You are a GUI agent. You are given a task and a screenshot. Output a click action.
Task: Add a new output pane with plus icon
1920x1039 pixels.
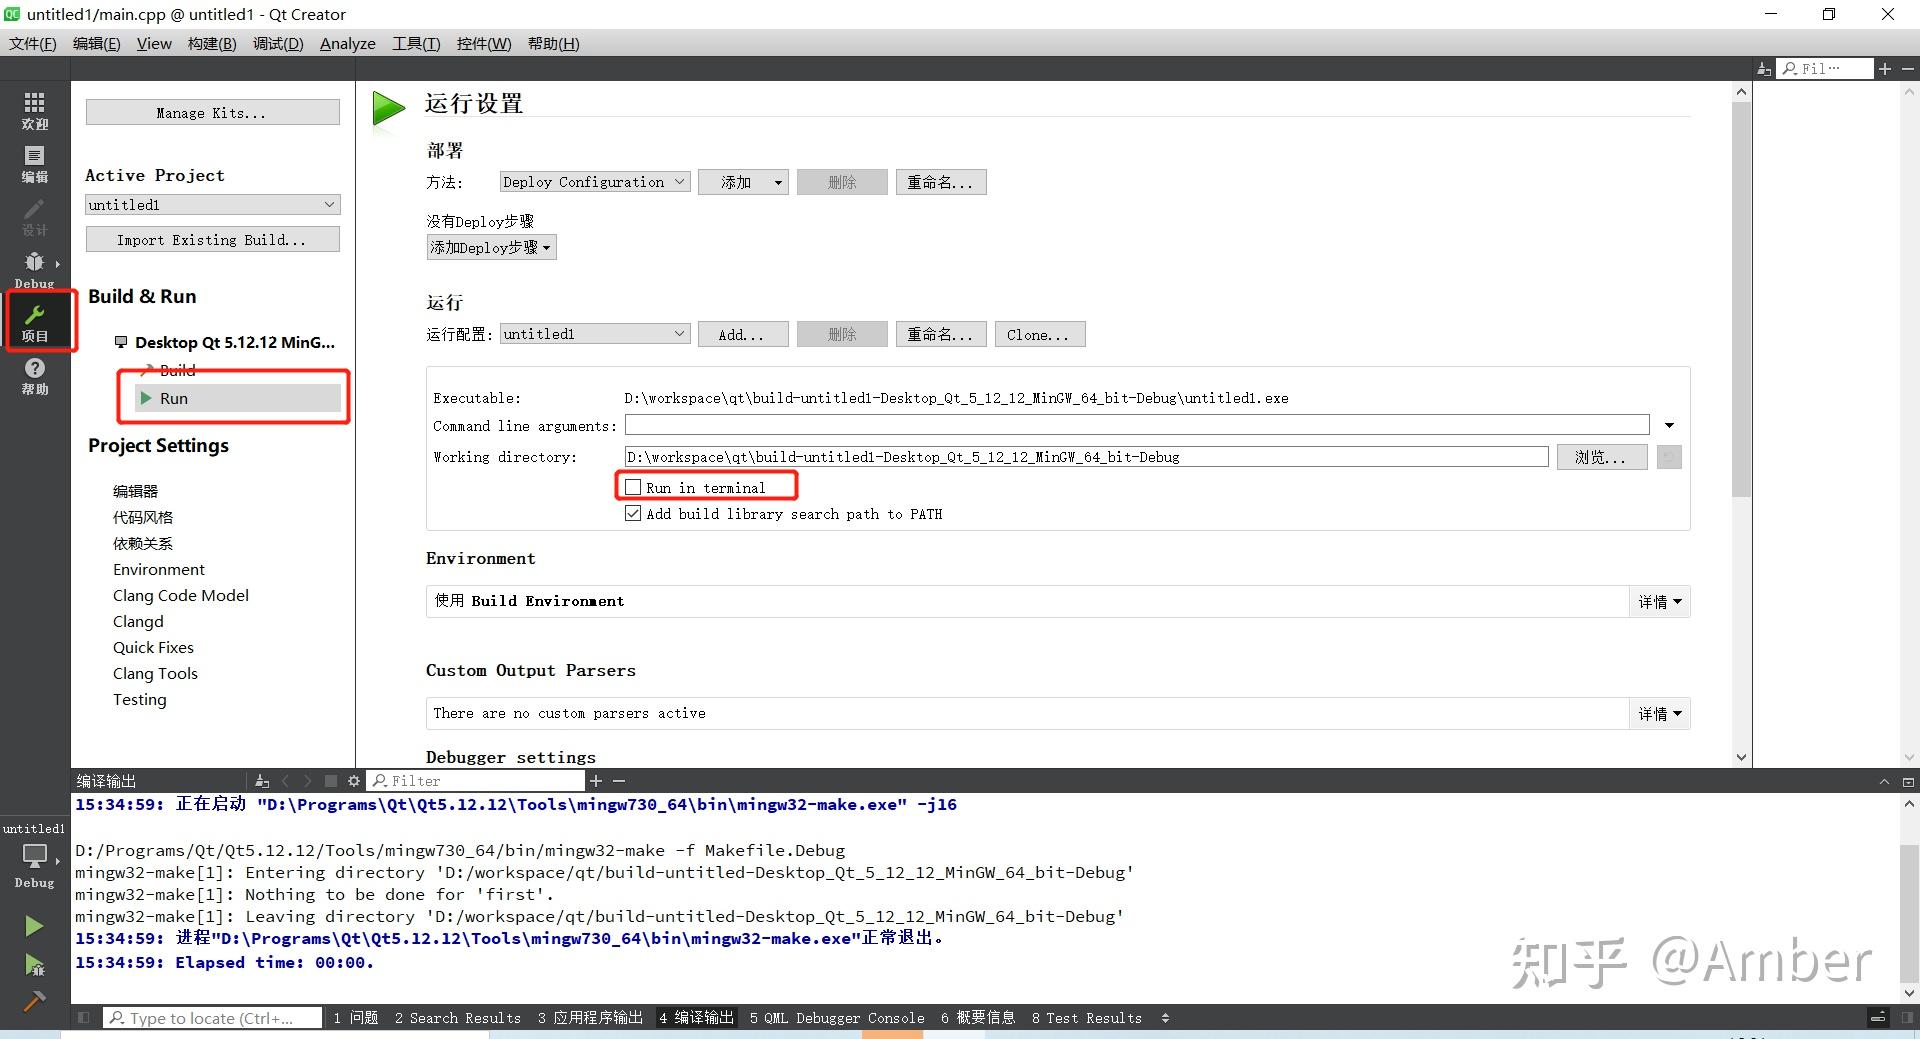pyautogui.click(x=595, y=780)
